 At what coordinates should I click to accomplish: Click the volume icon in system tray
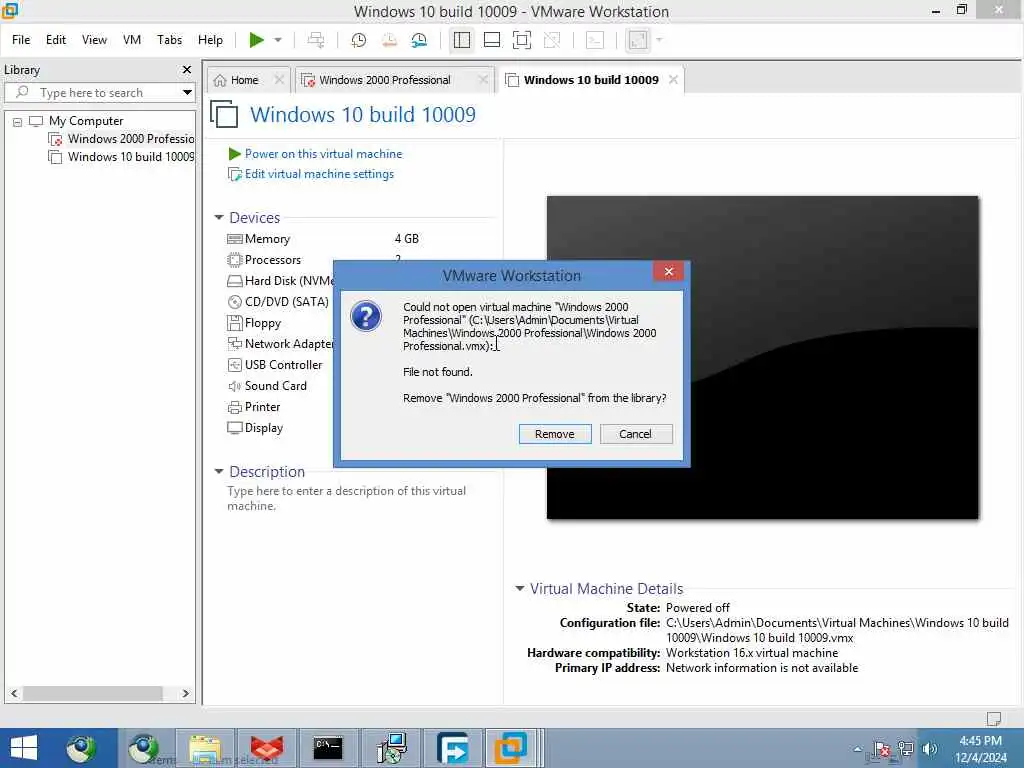(929, 749)
